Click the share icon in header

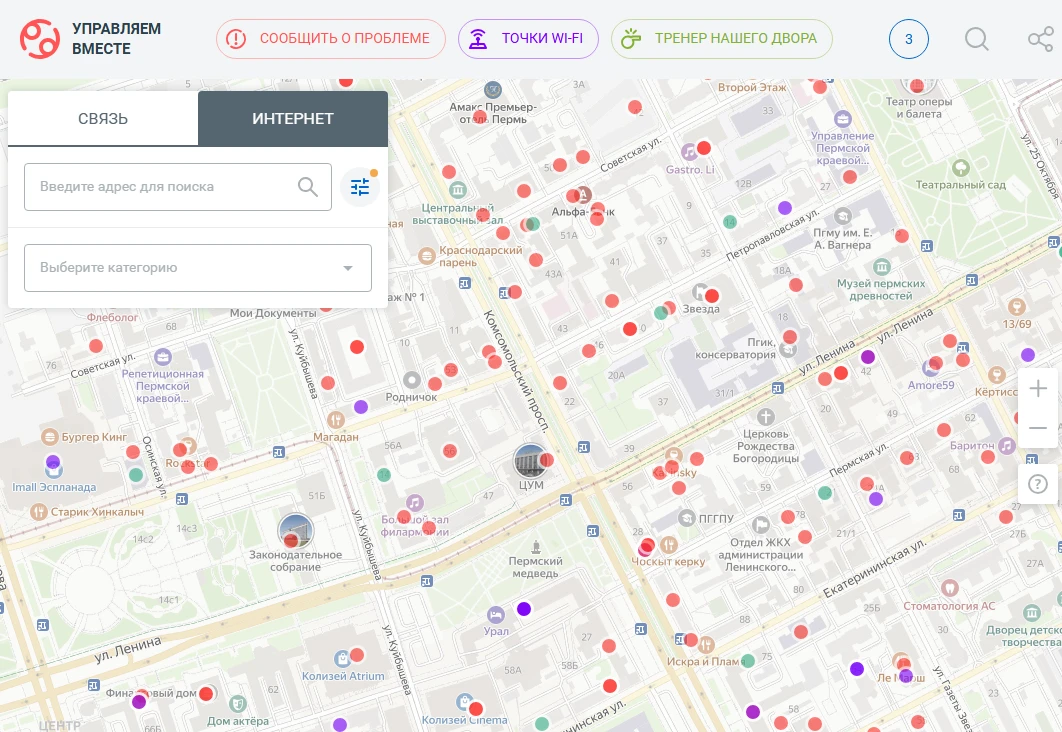tap(1040, 39)
